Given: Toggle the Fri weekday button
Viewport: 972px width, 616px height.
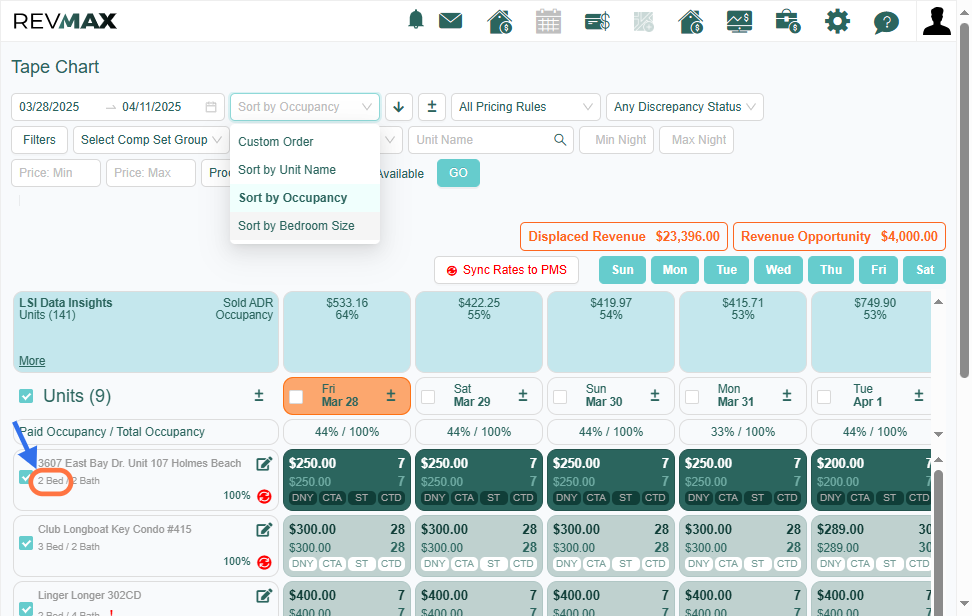Looking at the screenshot, I should pyautogui.click(x=878, y=270).
